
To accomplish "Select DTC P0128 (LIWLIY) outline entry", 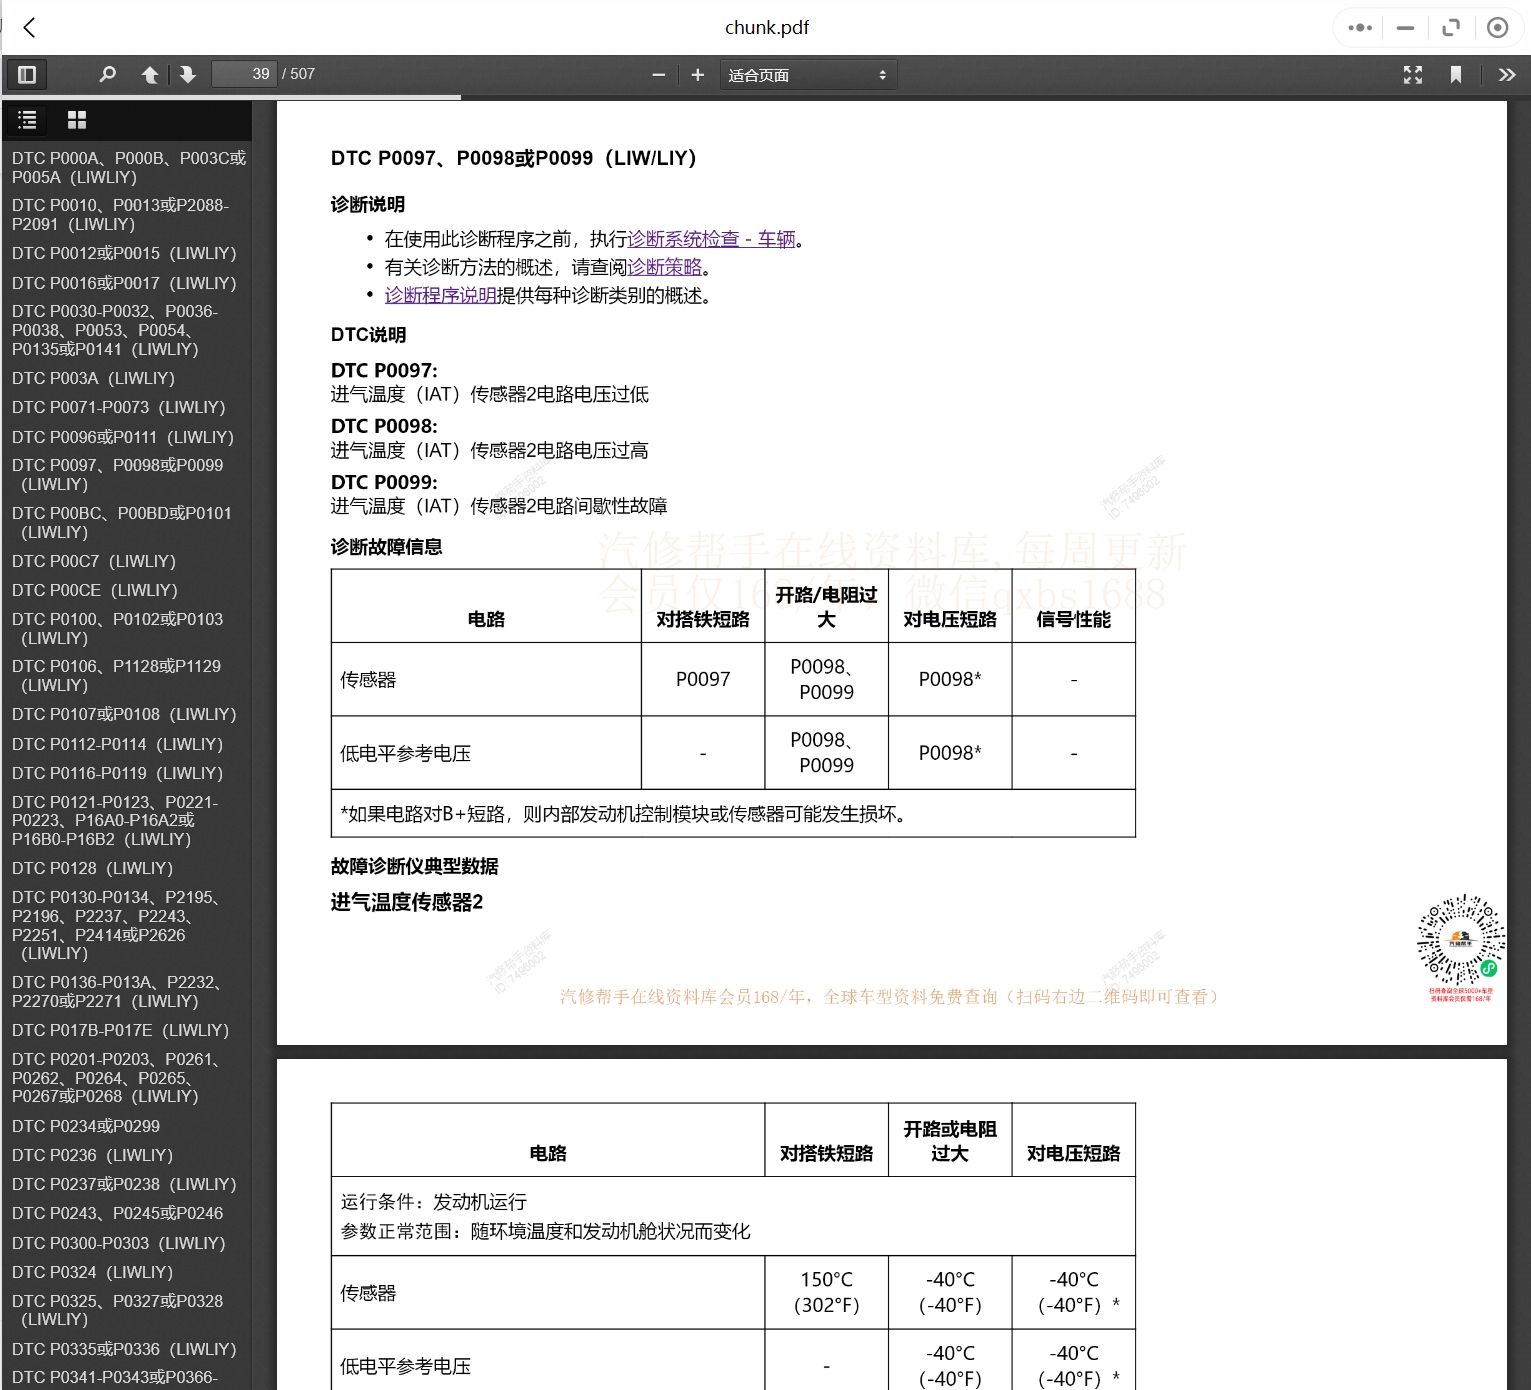I will [x=92, y=868].
